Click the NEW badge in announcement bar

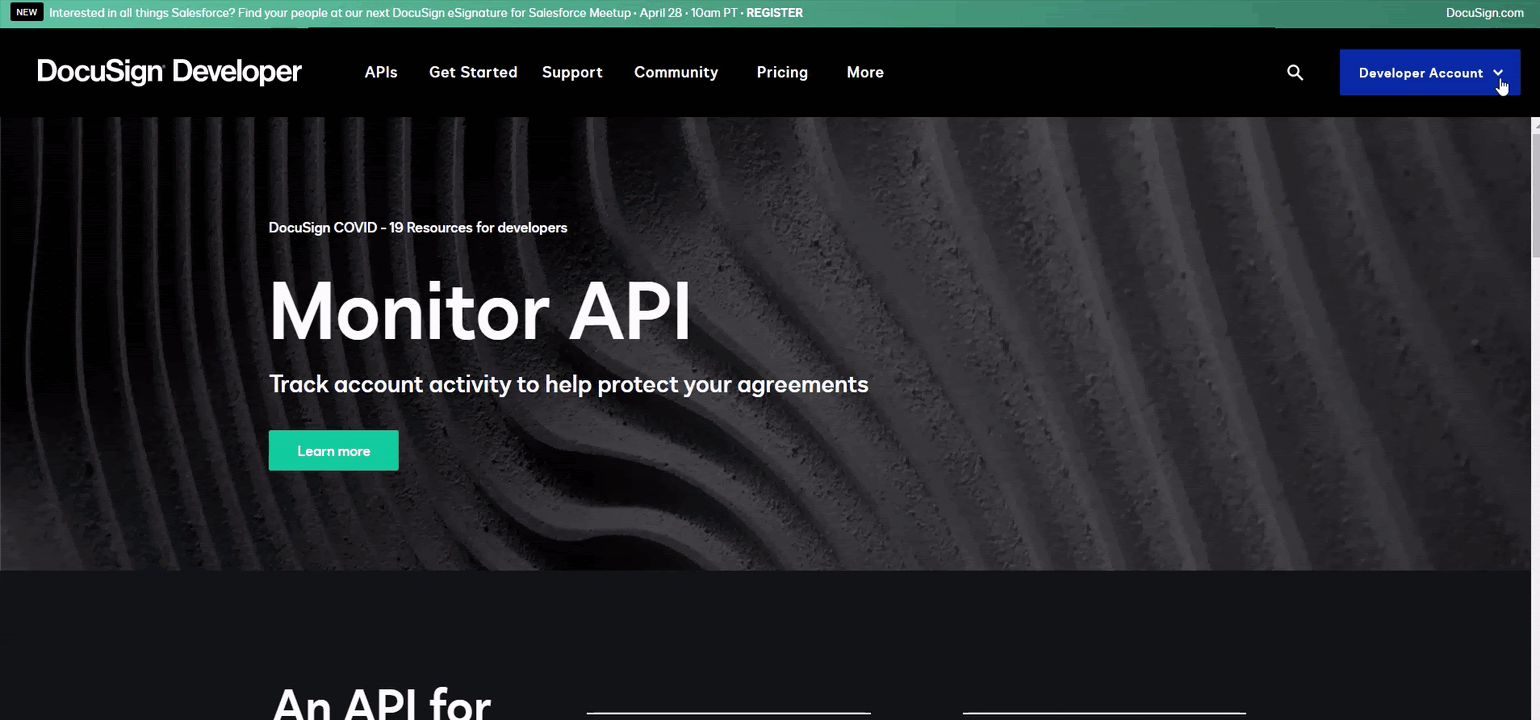(27, 13)
